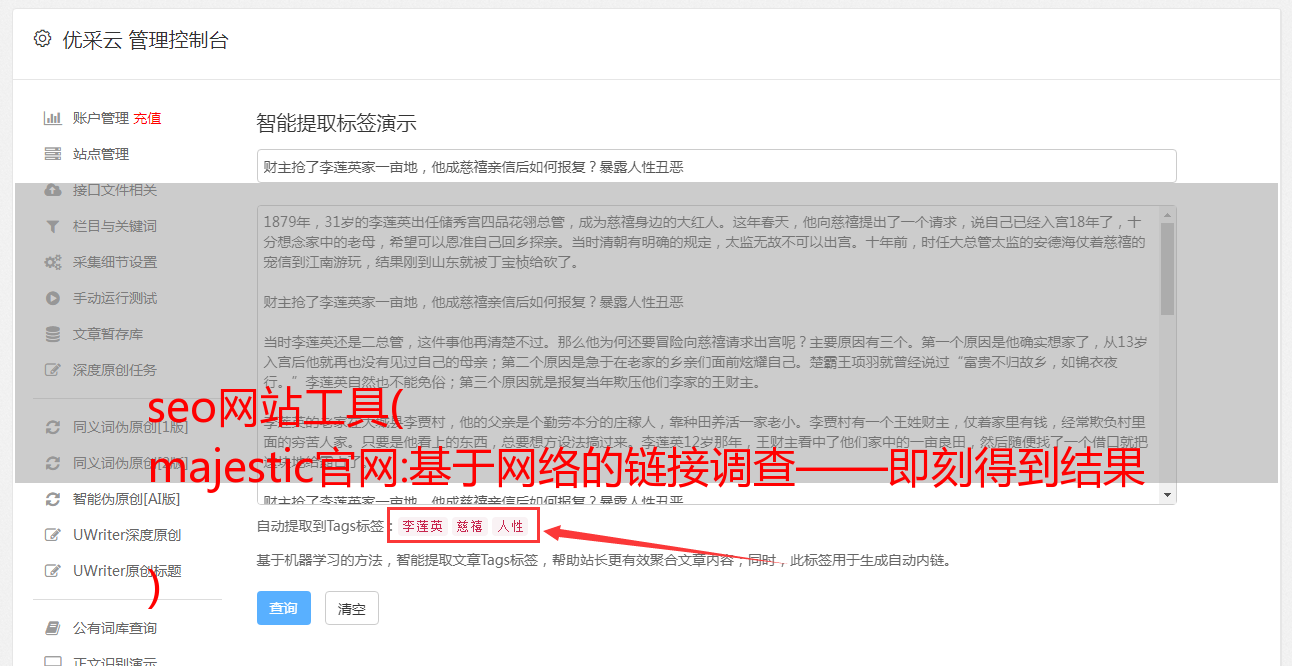Click into the article title input field

coord(716,166)
